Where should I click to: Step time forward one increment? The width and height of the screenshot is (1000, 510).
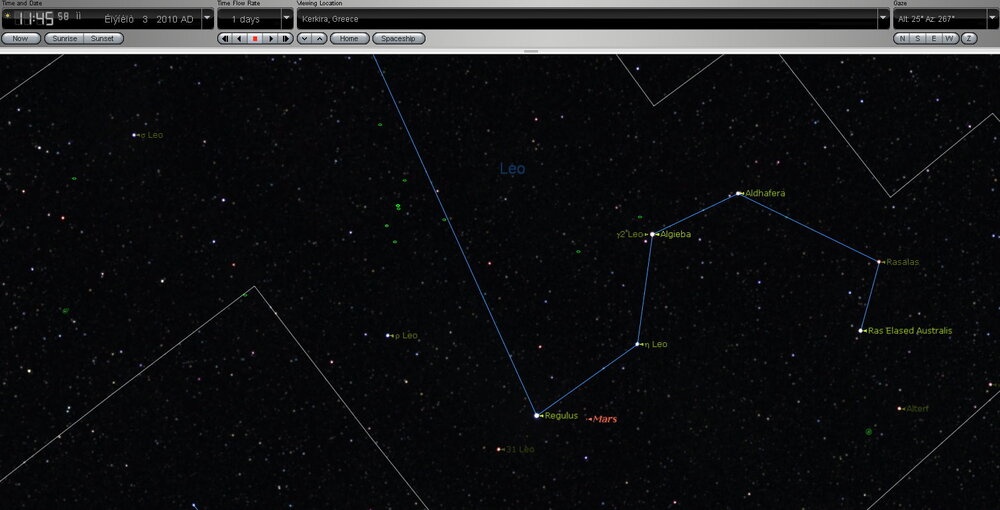coord(286,39)
